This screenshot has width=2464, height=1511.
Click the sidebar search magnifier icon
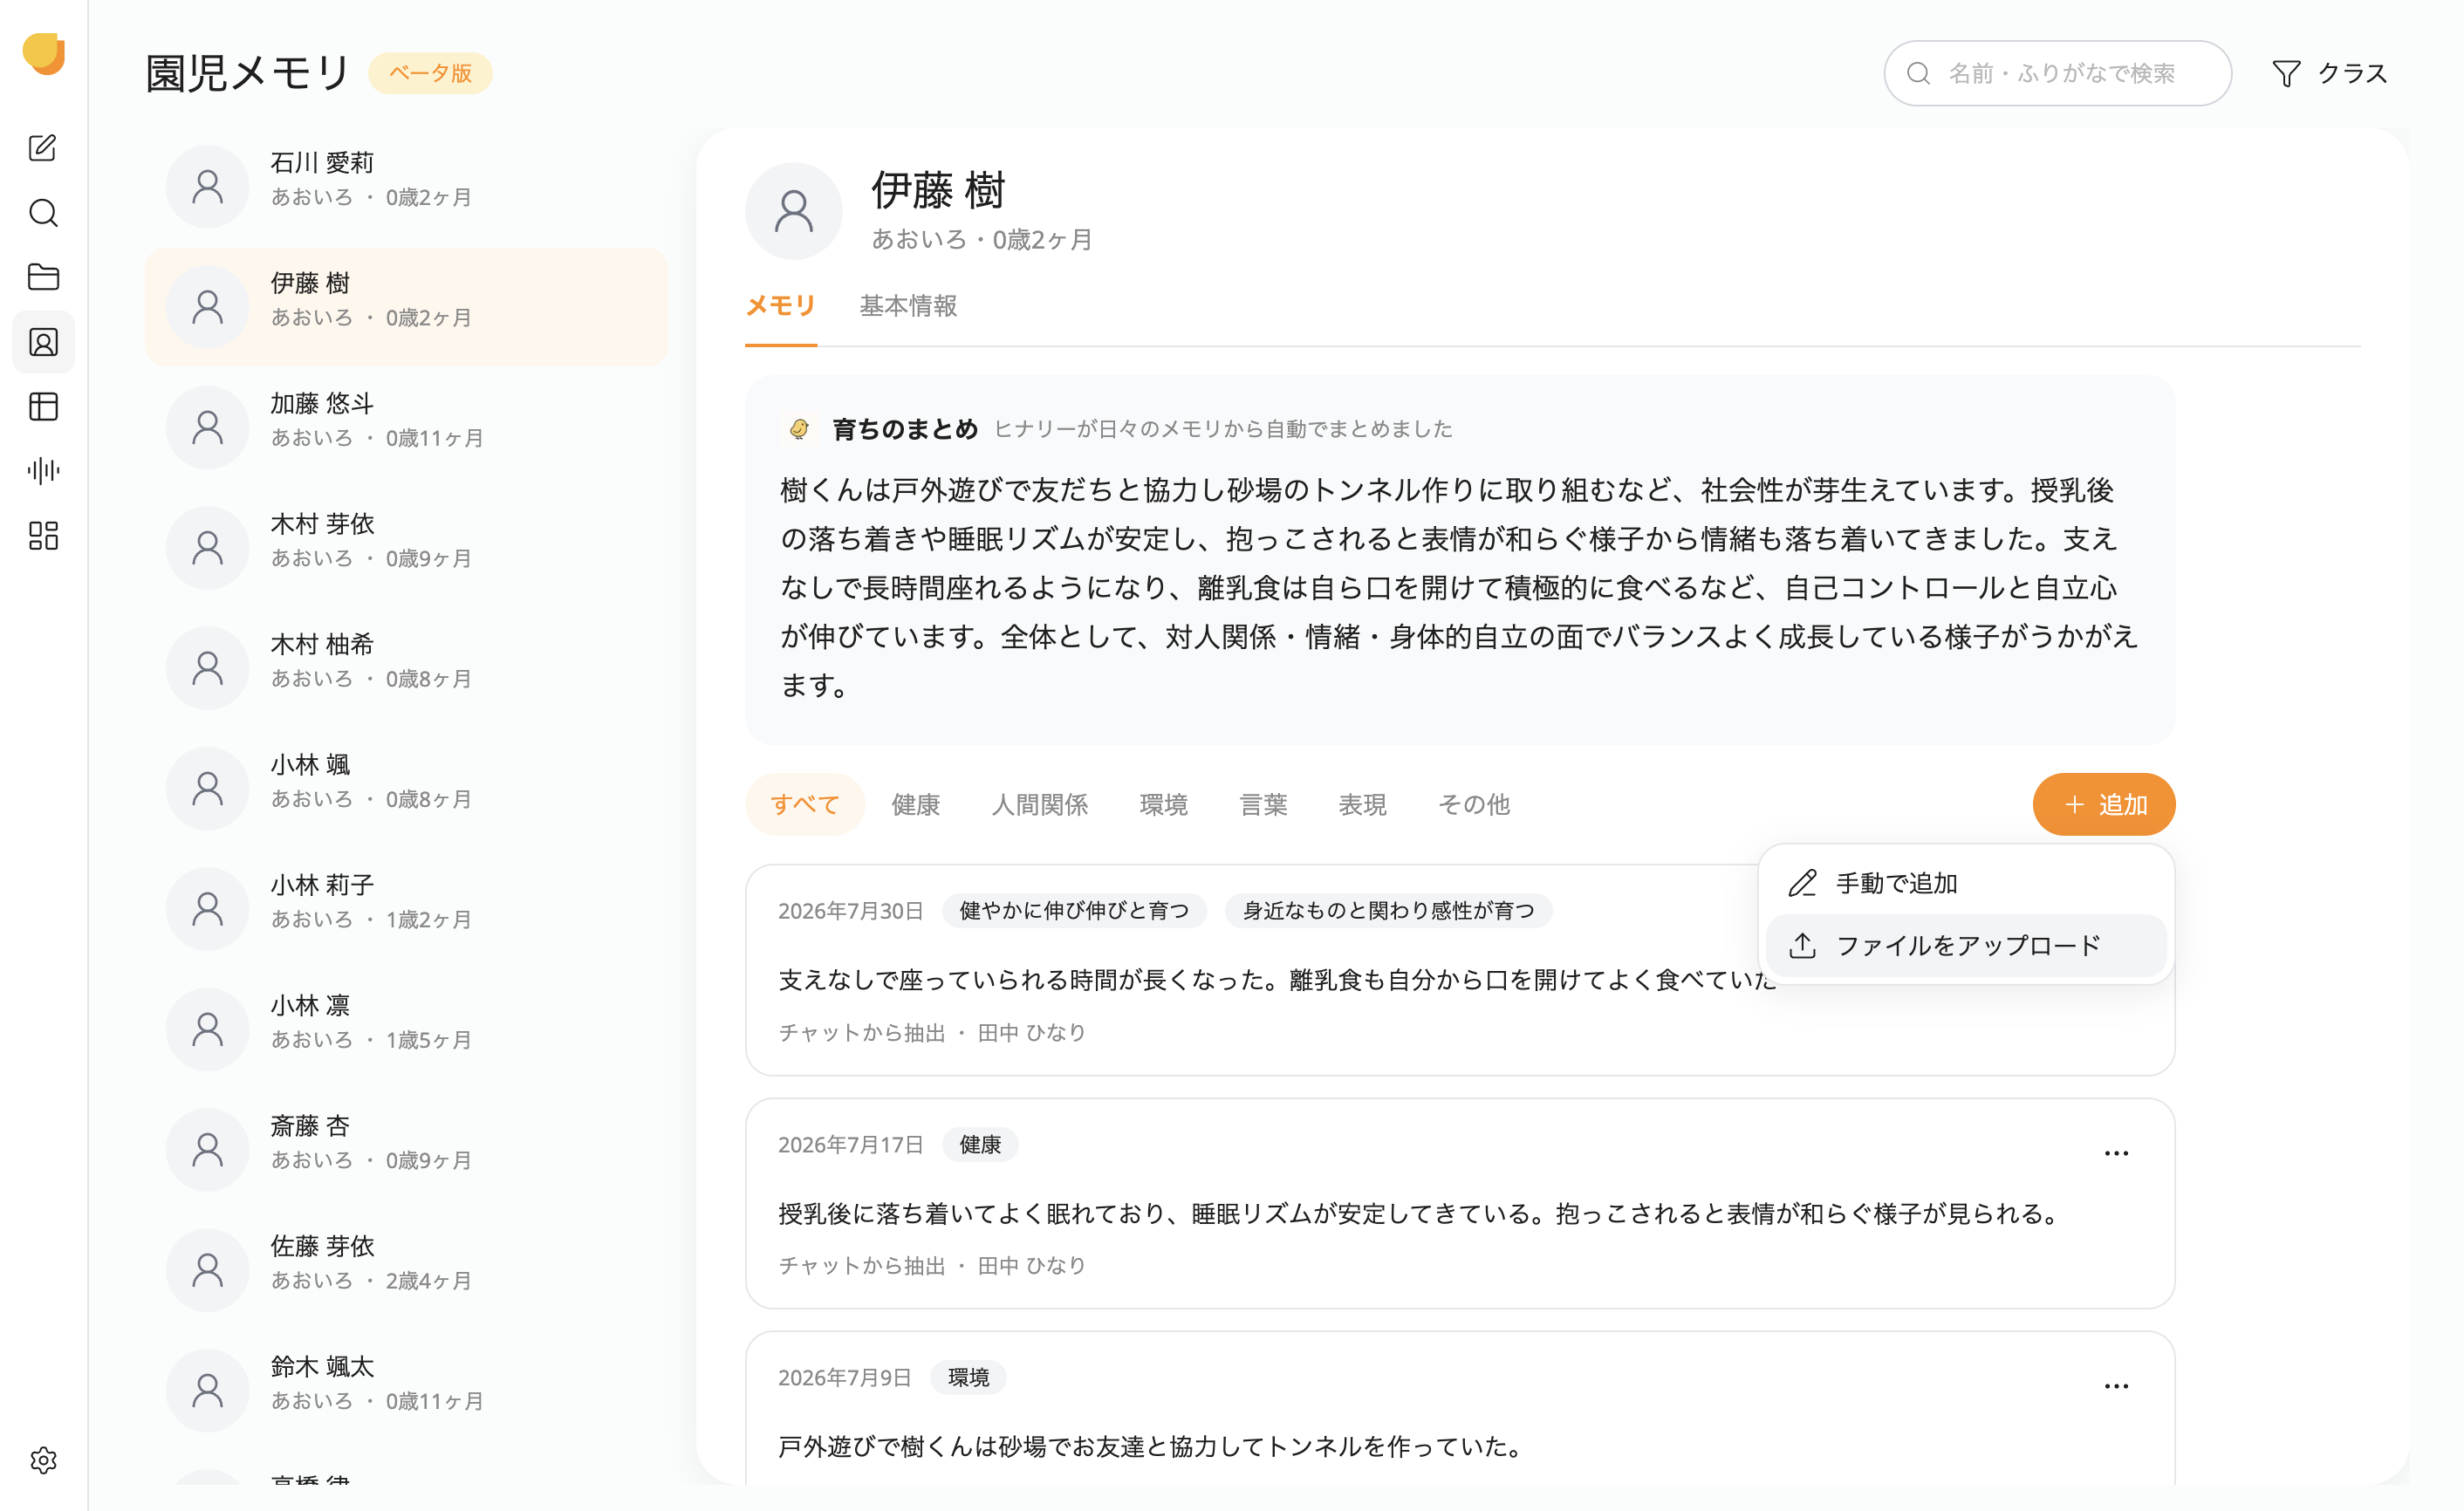[43, 213]
